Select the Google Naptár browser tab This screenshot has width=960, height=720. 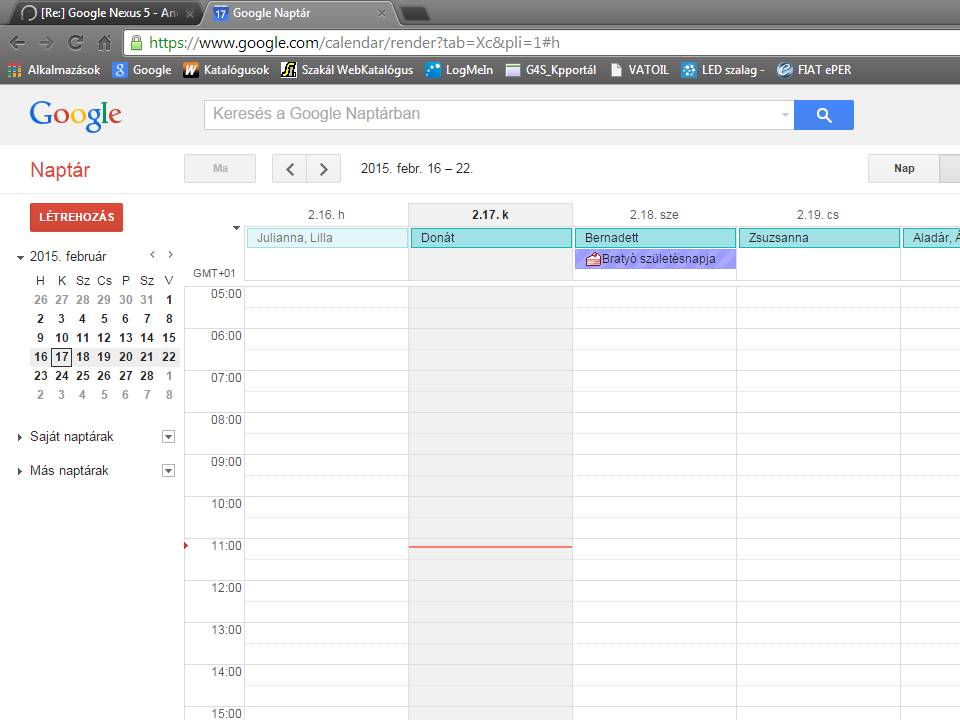300,13
